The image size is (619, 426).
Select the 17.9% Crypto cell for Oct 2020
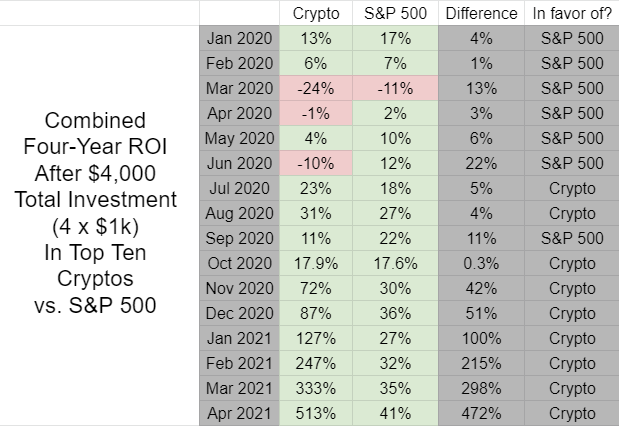(316, 263)
